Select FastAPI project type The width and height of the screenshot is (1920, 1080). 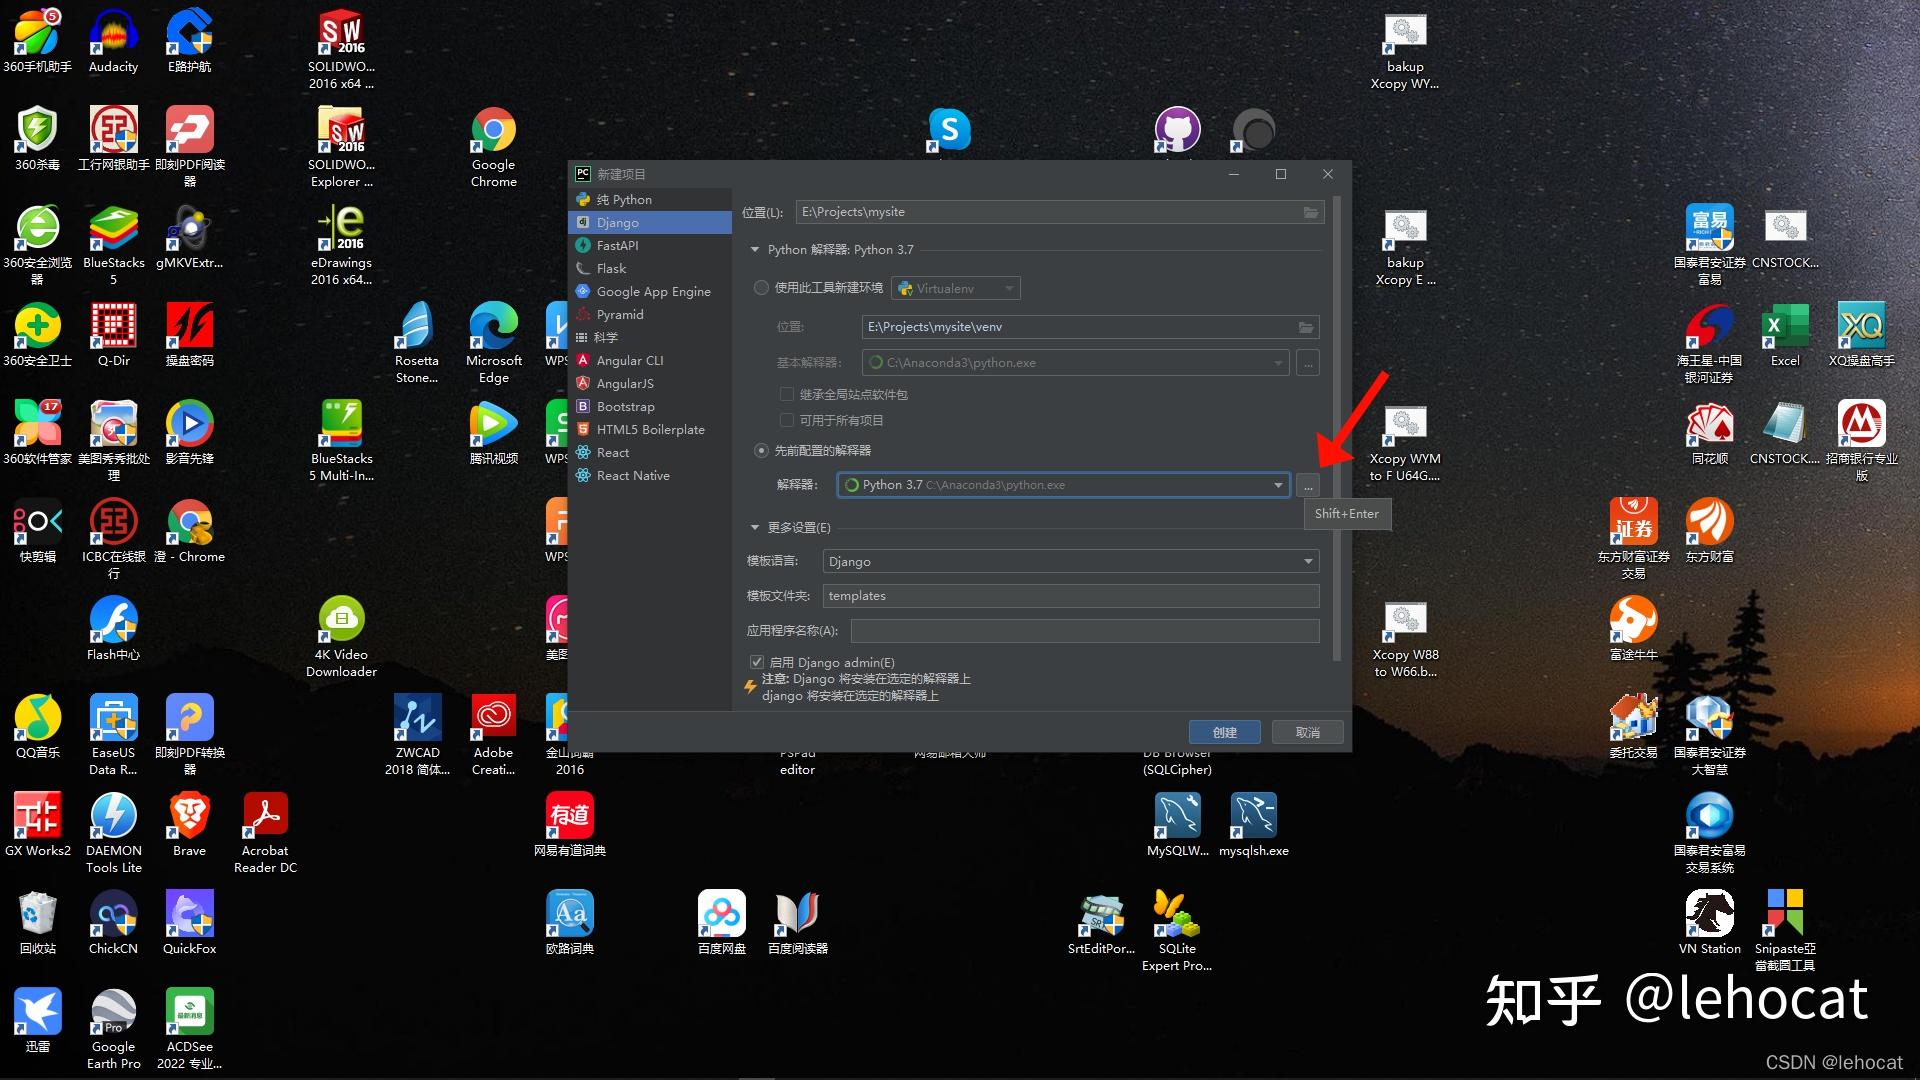tap(617, 245)
